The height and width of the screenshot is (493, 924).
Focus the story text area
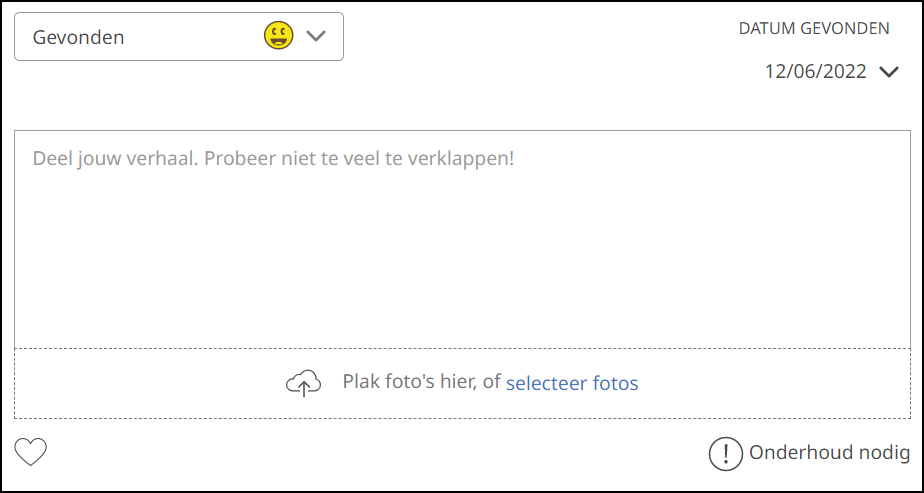[x=462, y=250]
